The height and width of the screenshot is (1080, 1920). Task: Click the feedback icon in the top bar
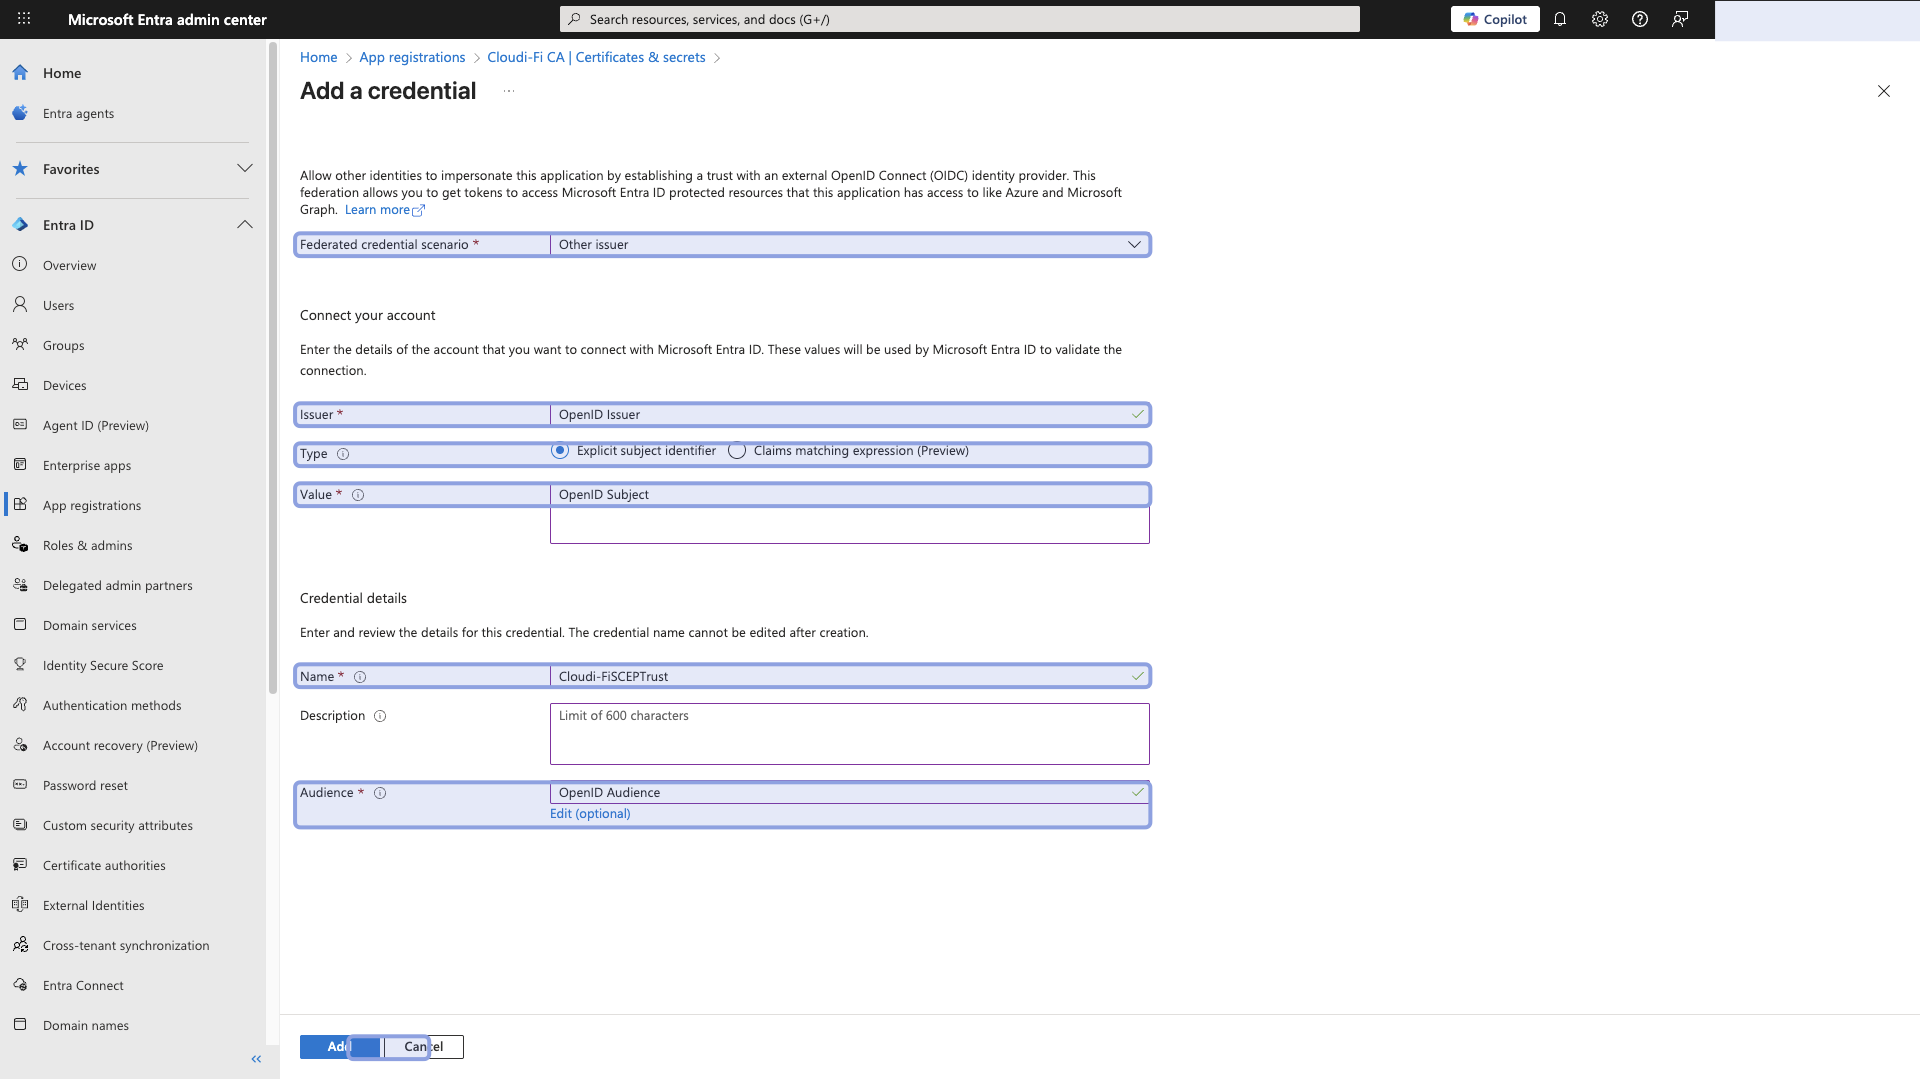point(1679,19)
